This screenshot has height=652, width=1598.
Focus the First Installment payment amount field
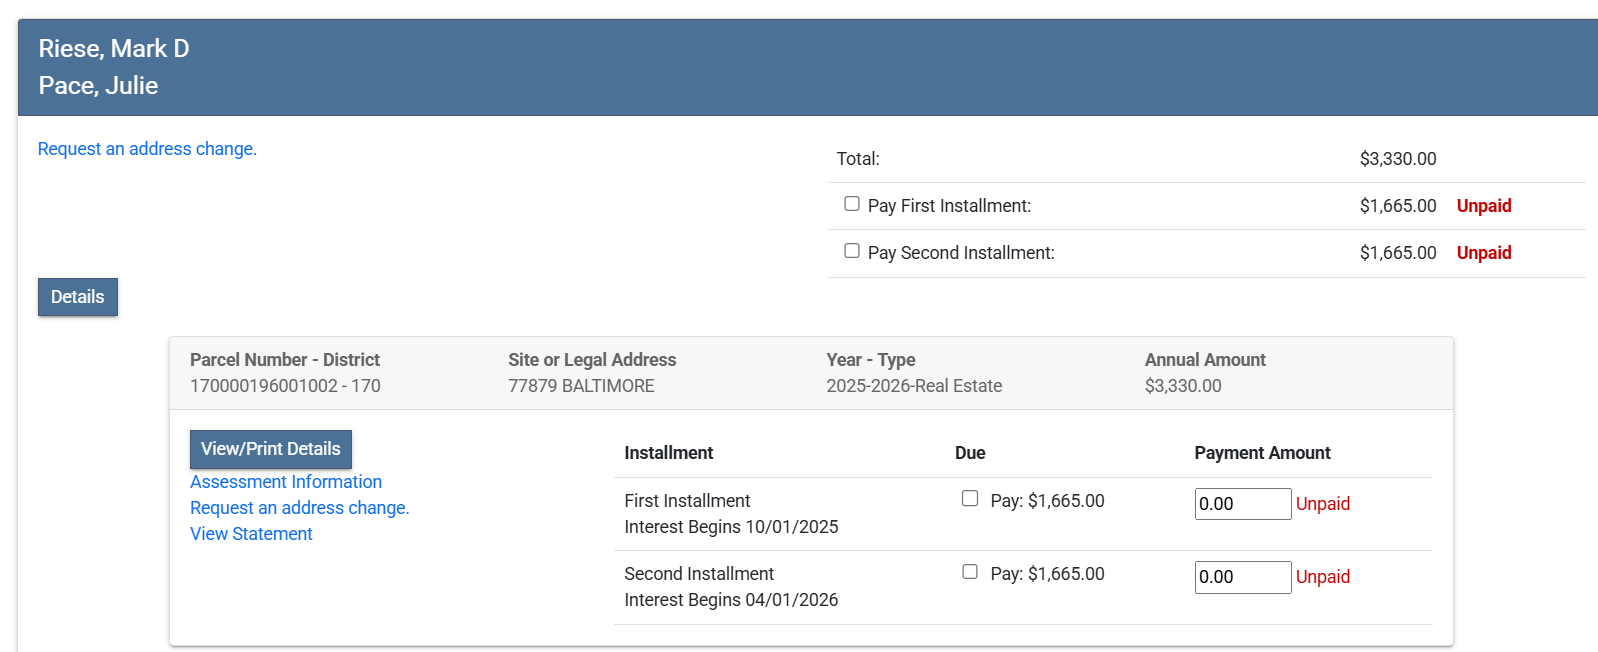(1242, 504)
